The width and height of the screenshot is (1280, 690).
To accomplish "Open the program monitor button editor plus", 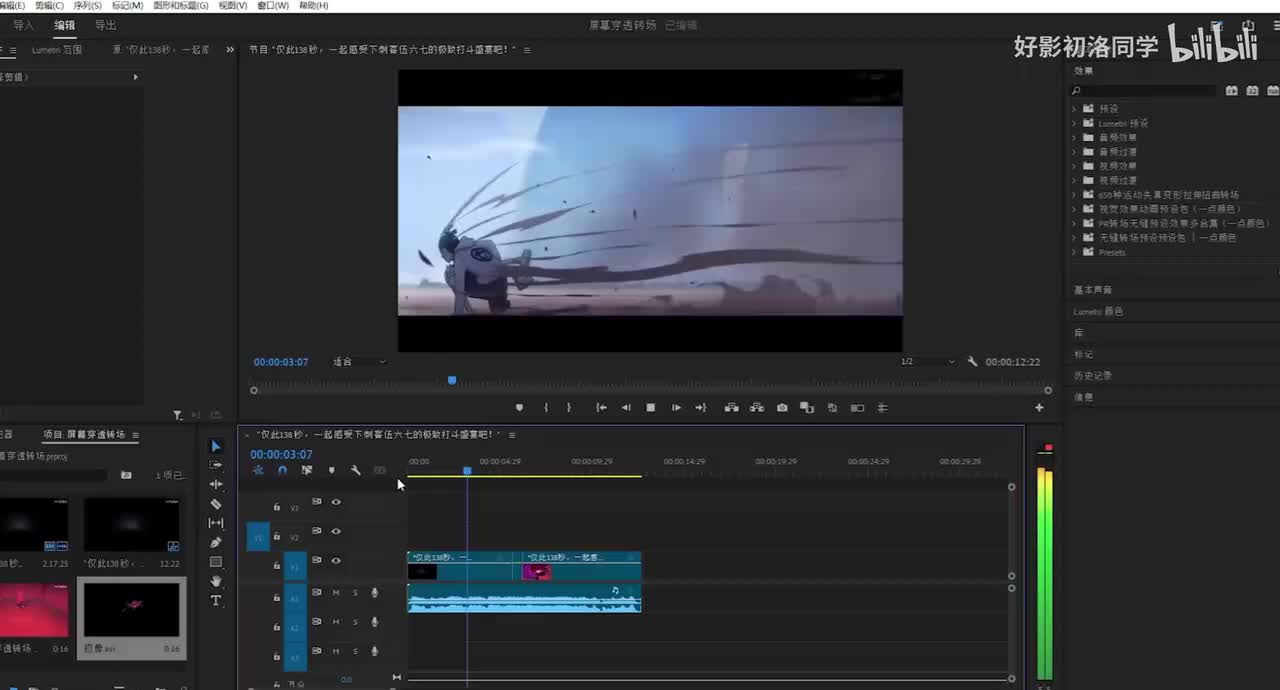I will (x=1039, y=408).
